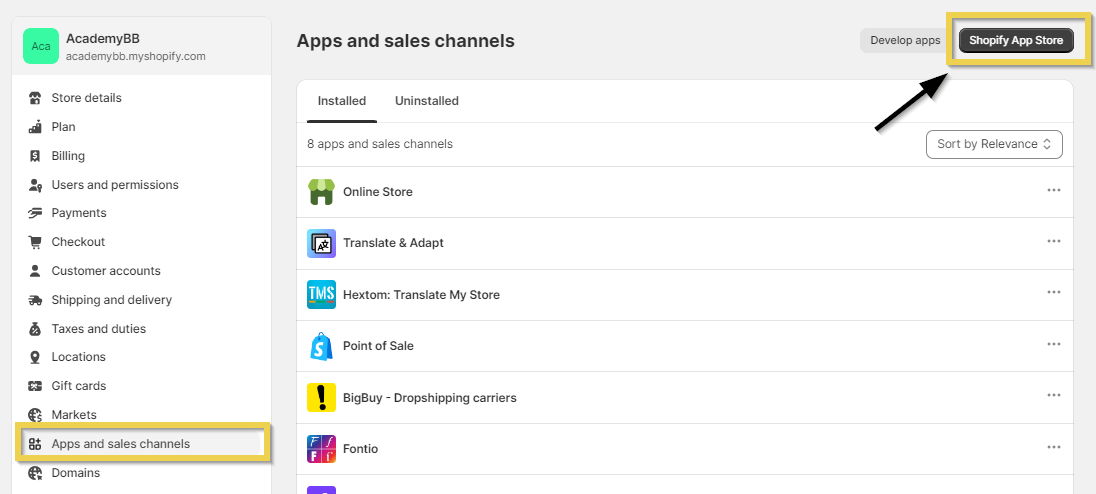
Task: Click the Develop apps button
Action: tap(905, 41)
